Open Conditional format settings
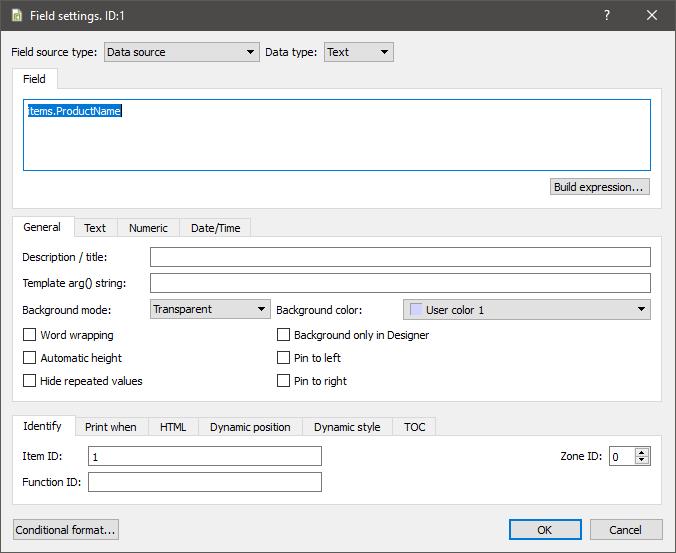 coord(66,530)
